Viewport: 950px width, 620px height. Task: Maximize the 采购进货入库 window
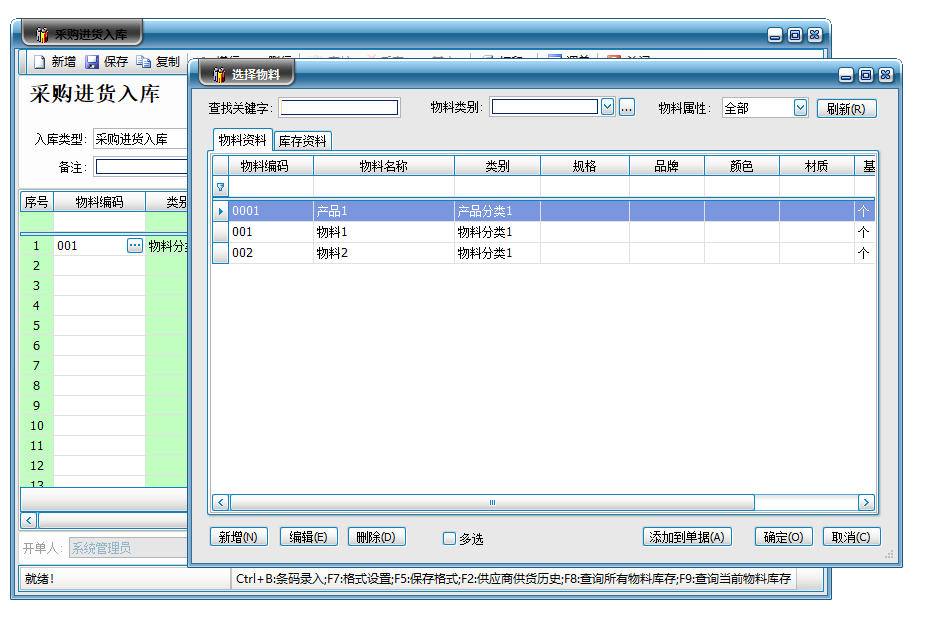[x=795, y=35]
